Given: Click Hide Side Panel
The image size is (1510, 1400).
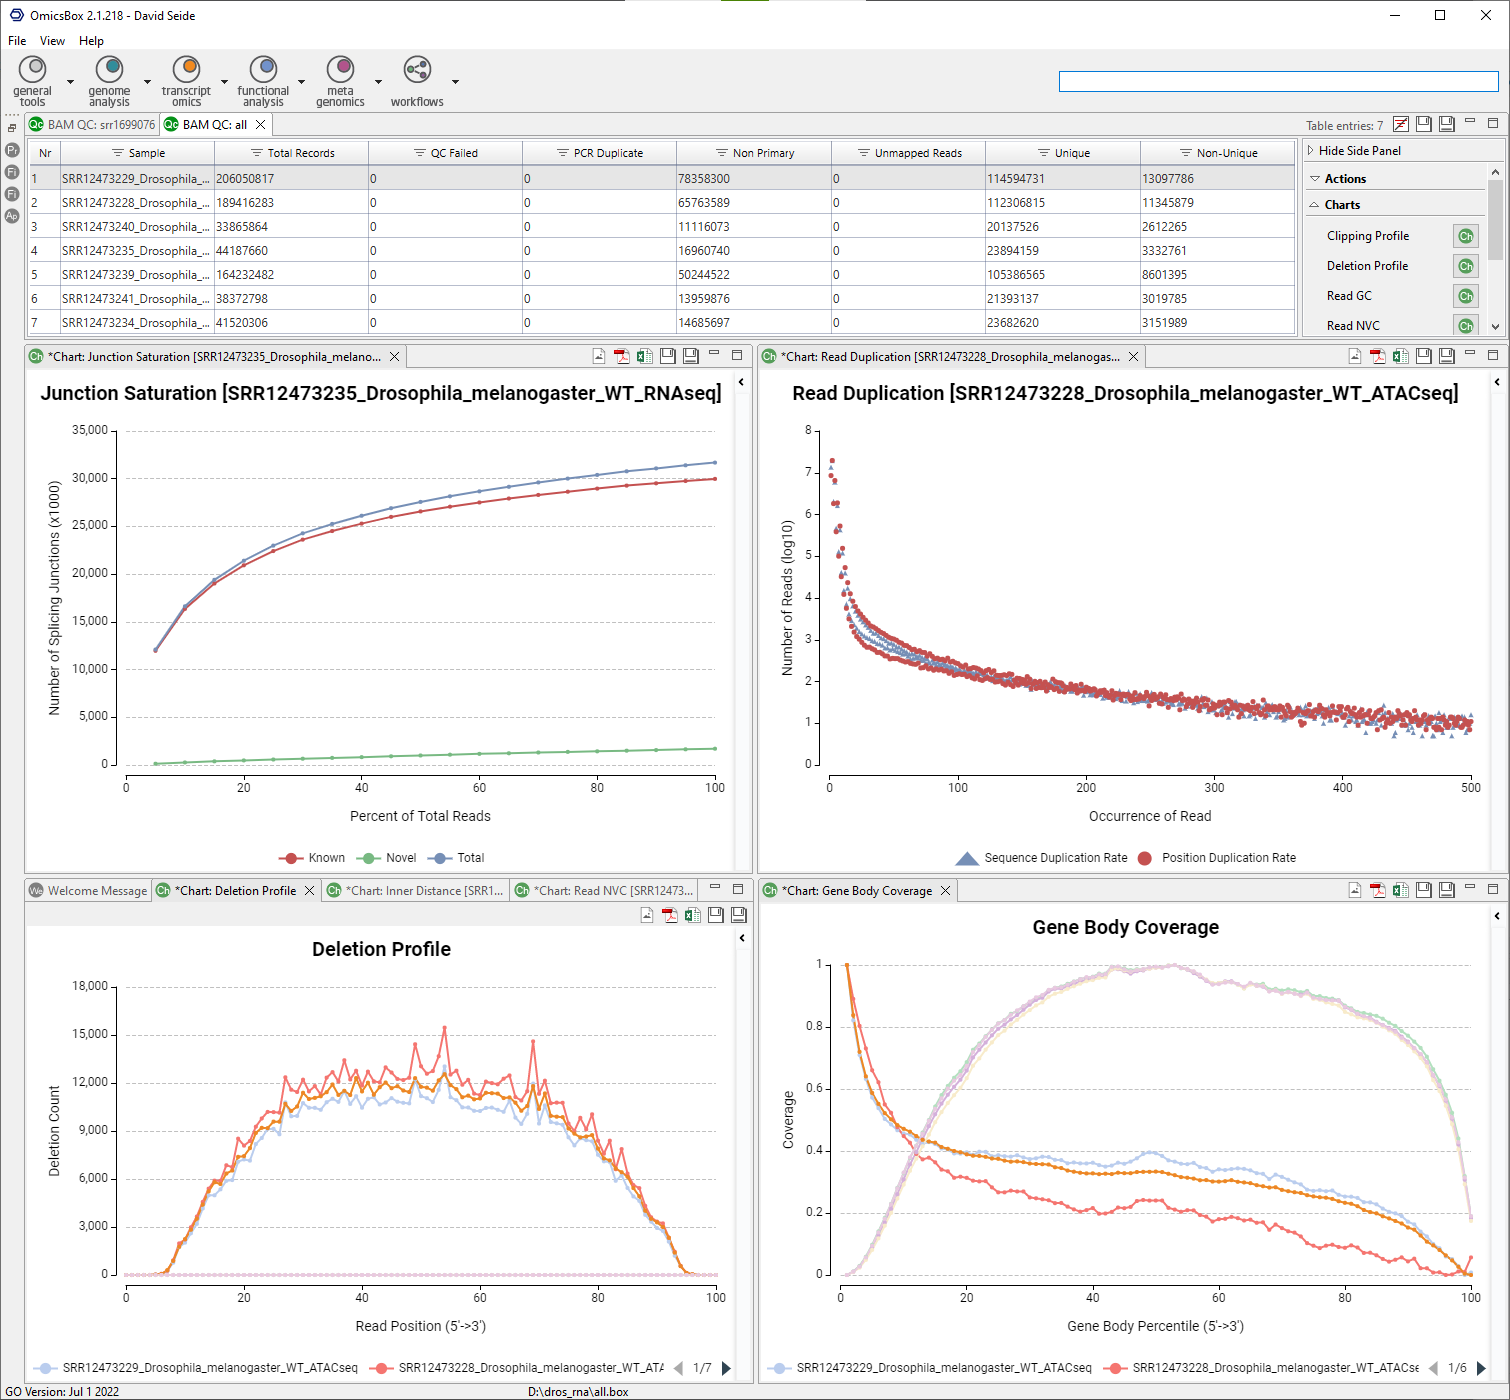Looking at the screenshot, I should 1359,151.
